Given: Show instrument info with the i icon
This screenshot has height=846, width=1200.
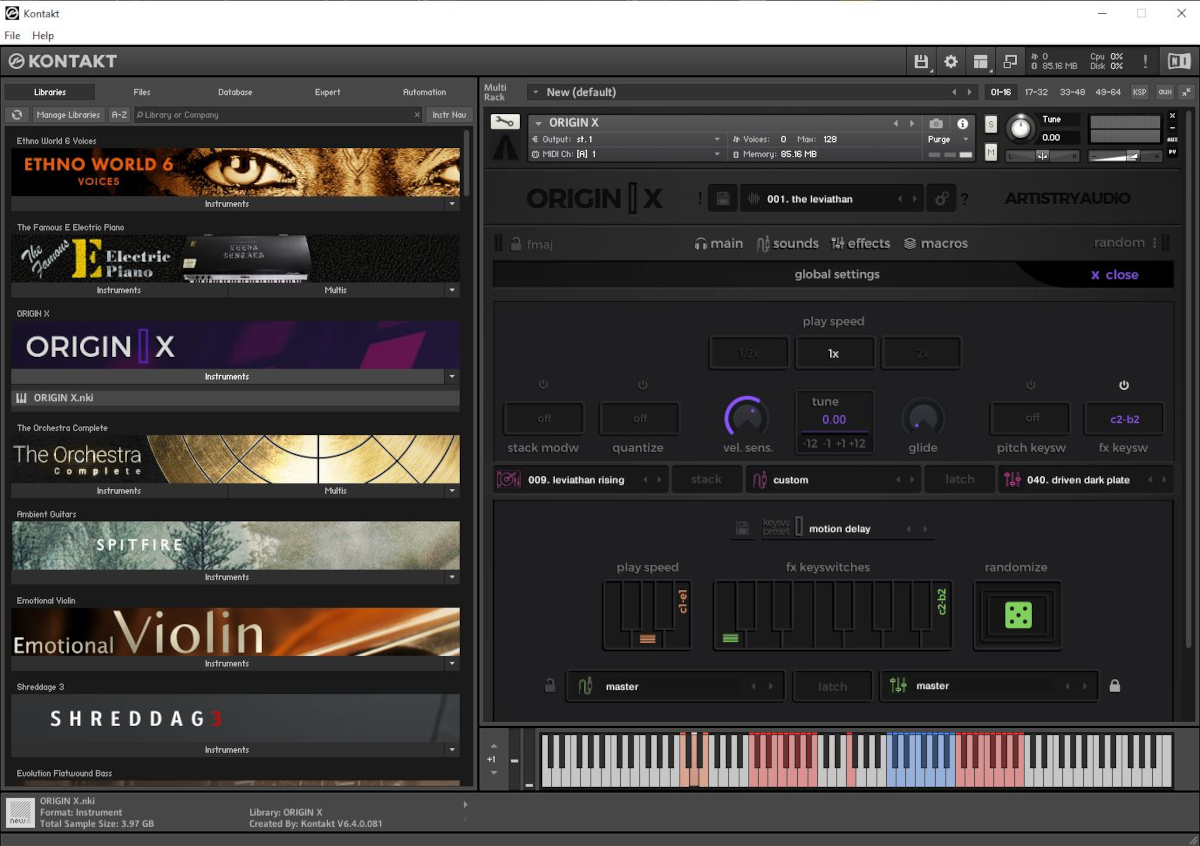Looking at the screenshot, I should tap(963, 124).
